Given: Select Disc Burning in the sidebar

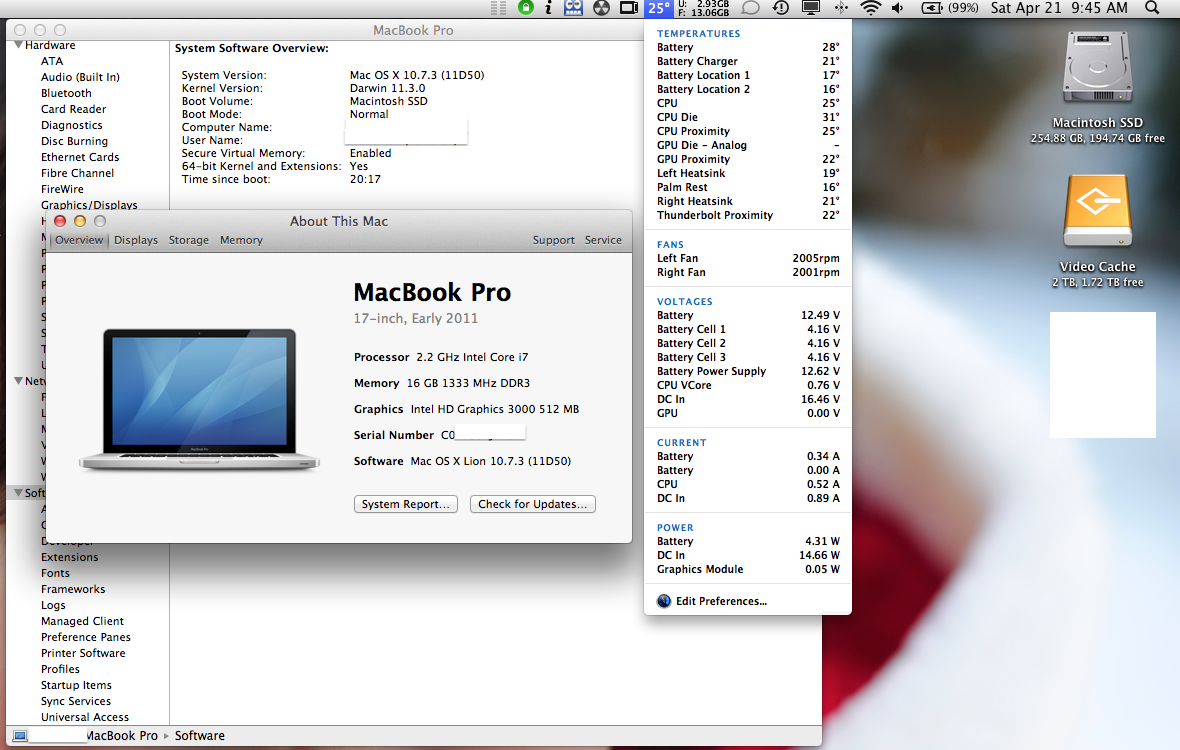Looking at the screenshot, I should [75, 141].
